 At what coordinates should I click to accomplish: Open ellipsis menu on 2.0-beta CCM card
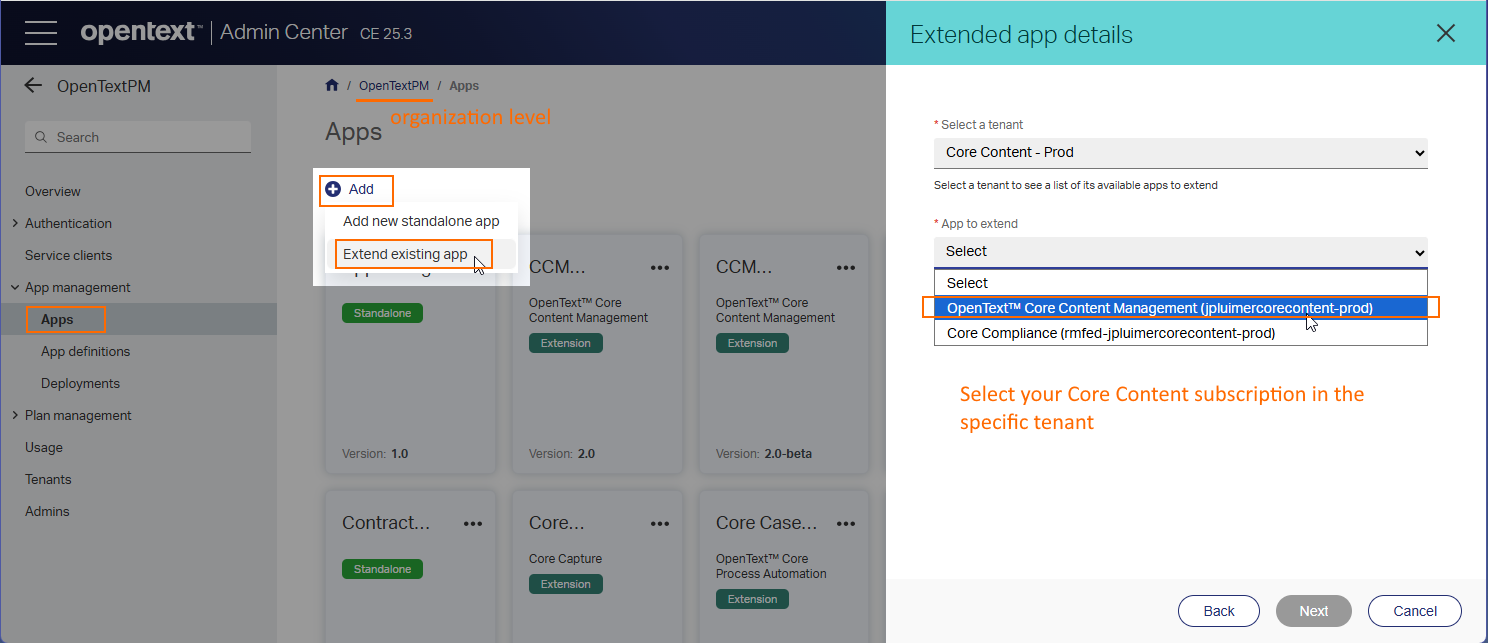coord(846,267)
